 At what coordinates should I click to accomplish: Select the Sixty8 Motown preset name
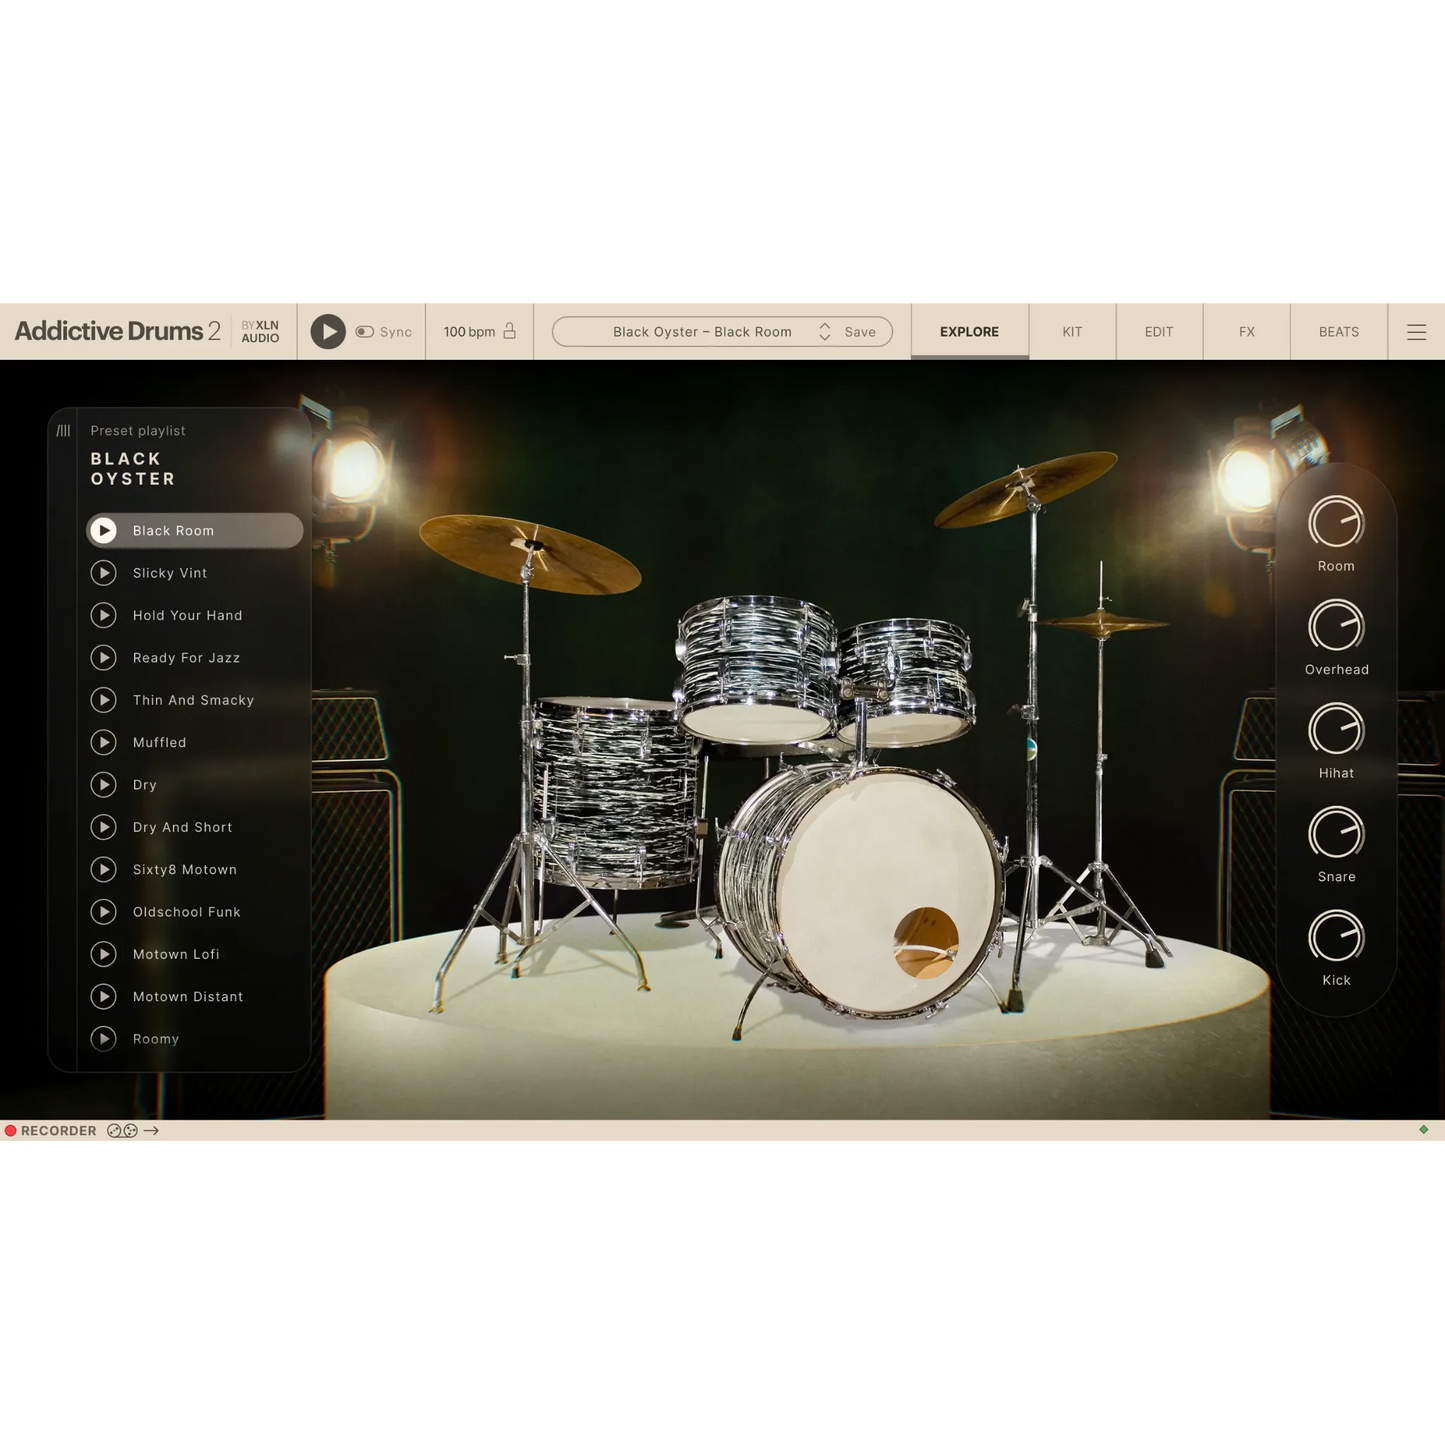click(x=185, y=870)
